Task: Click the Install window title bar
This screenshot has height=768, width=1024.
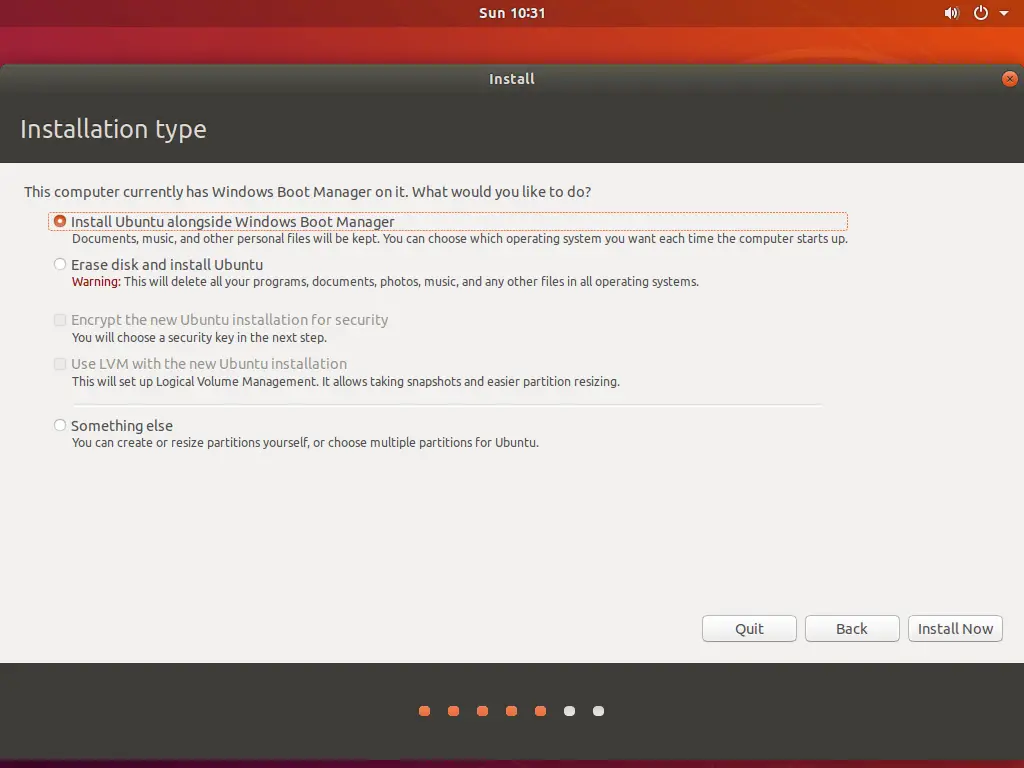Action: pyautogui.click(x=512, y=78)
